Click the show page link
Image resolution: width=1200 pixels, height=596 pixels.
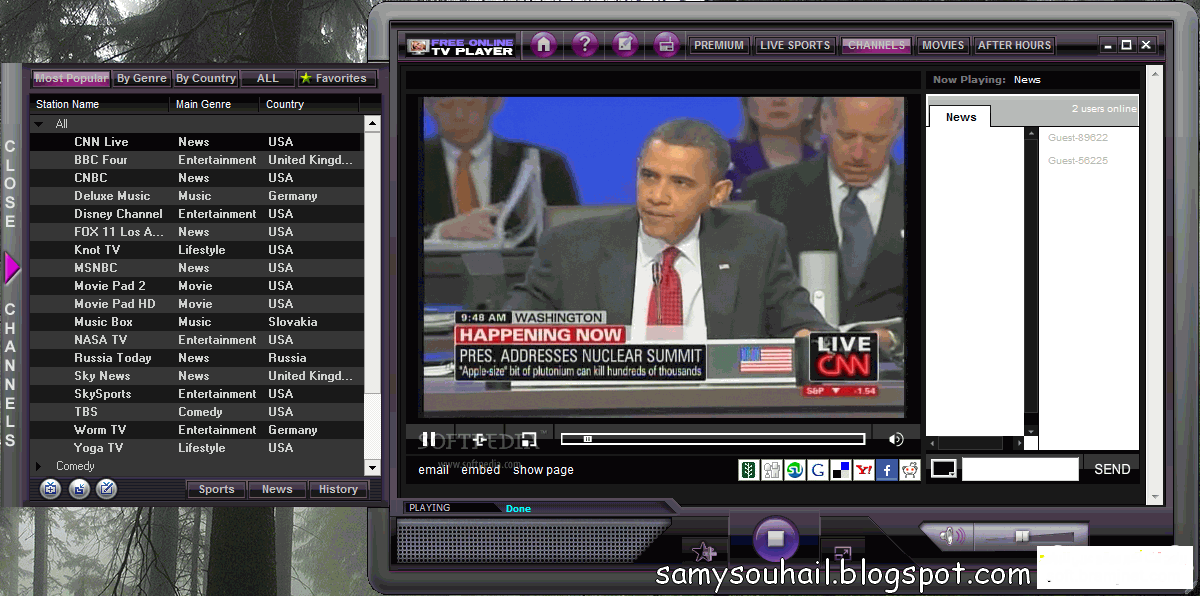[x=543, y=470]
